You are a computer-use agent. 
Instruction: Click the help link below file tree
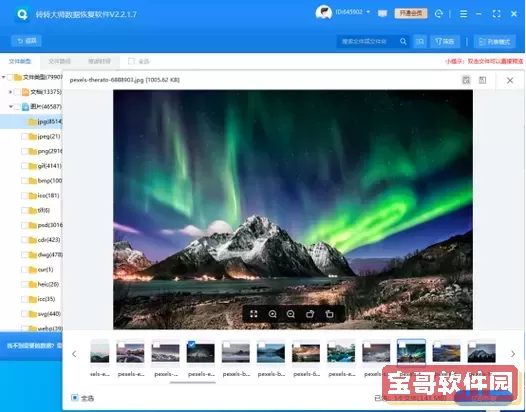pos(34,345)
